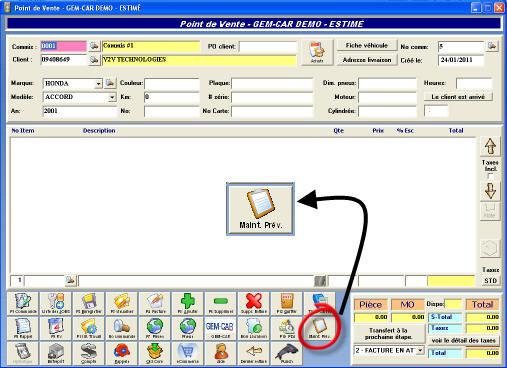Click the Description column header
Image resolution: width=507 pixels, height=368 pixels.
[x=99, y=131]
